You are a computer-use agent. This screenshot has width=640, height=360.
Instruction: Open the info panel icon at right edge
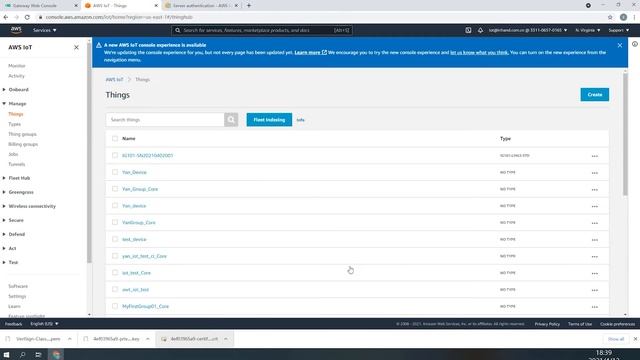[635, 44]
